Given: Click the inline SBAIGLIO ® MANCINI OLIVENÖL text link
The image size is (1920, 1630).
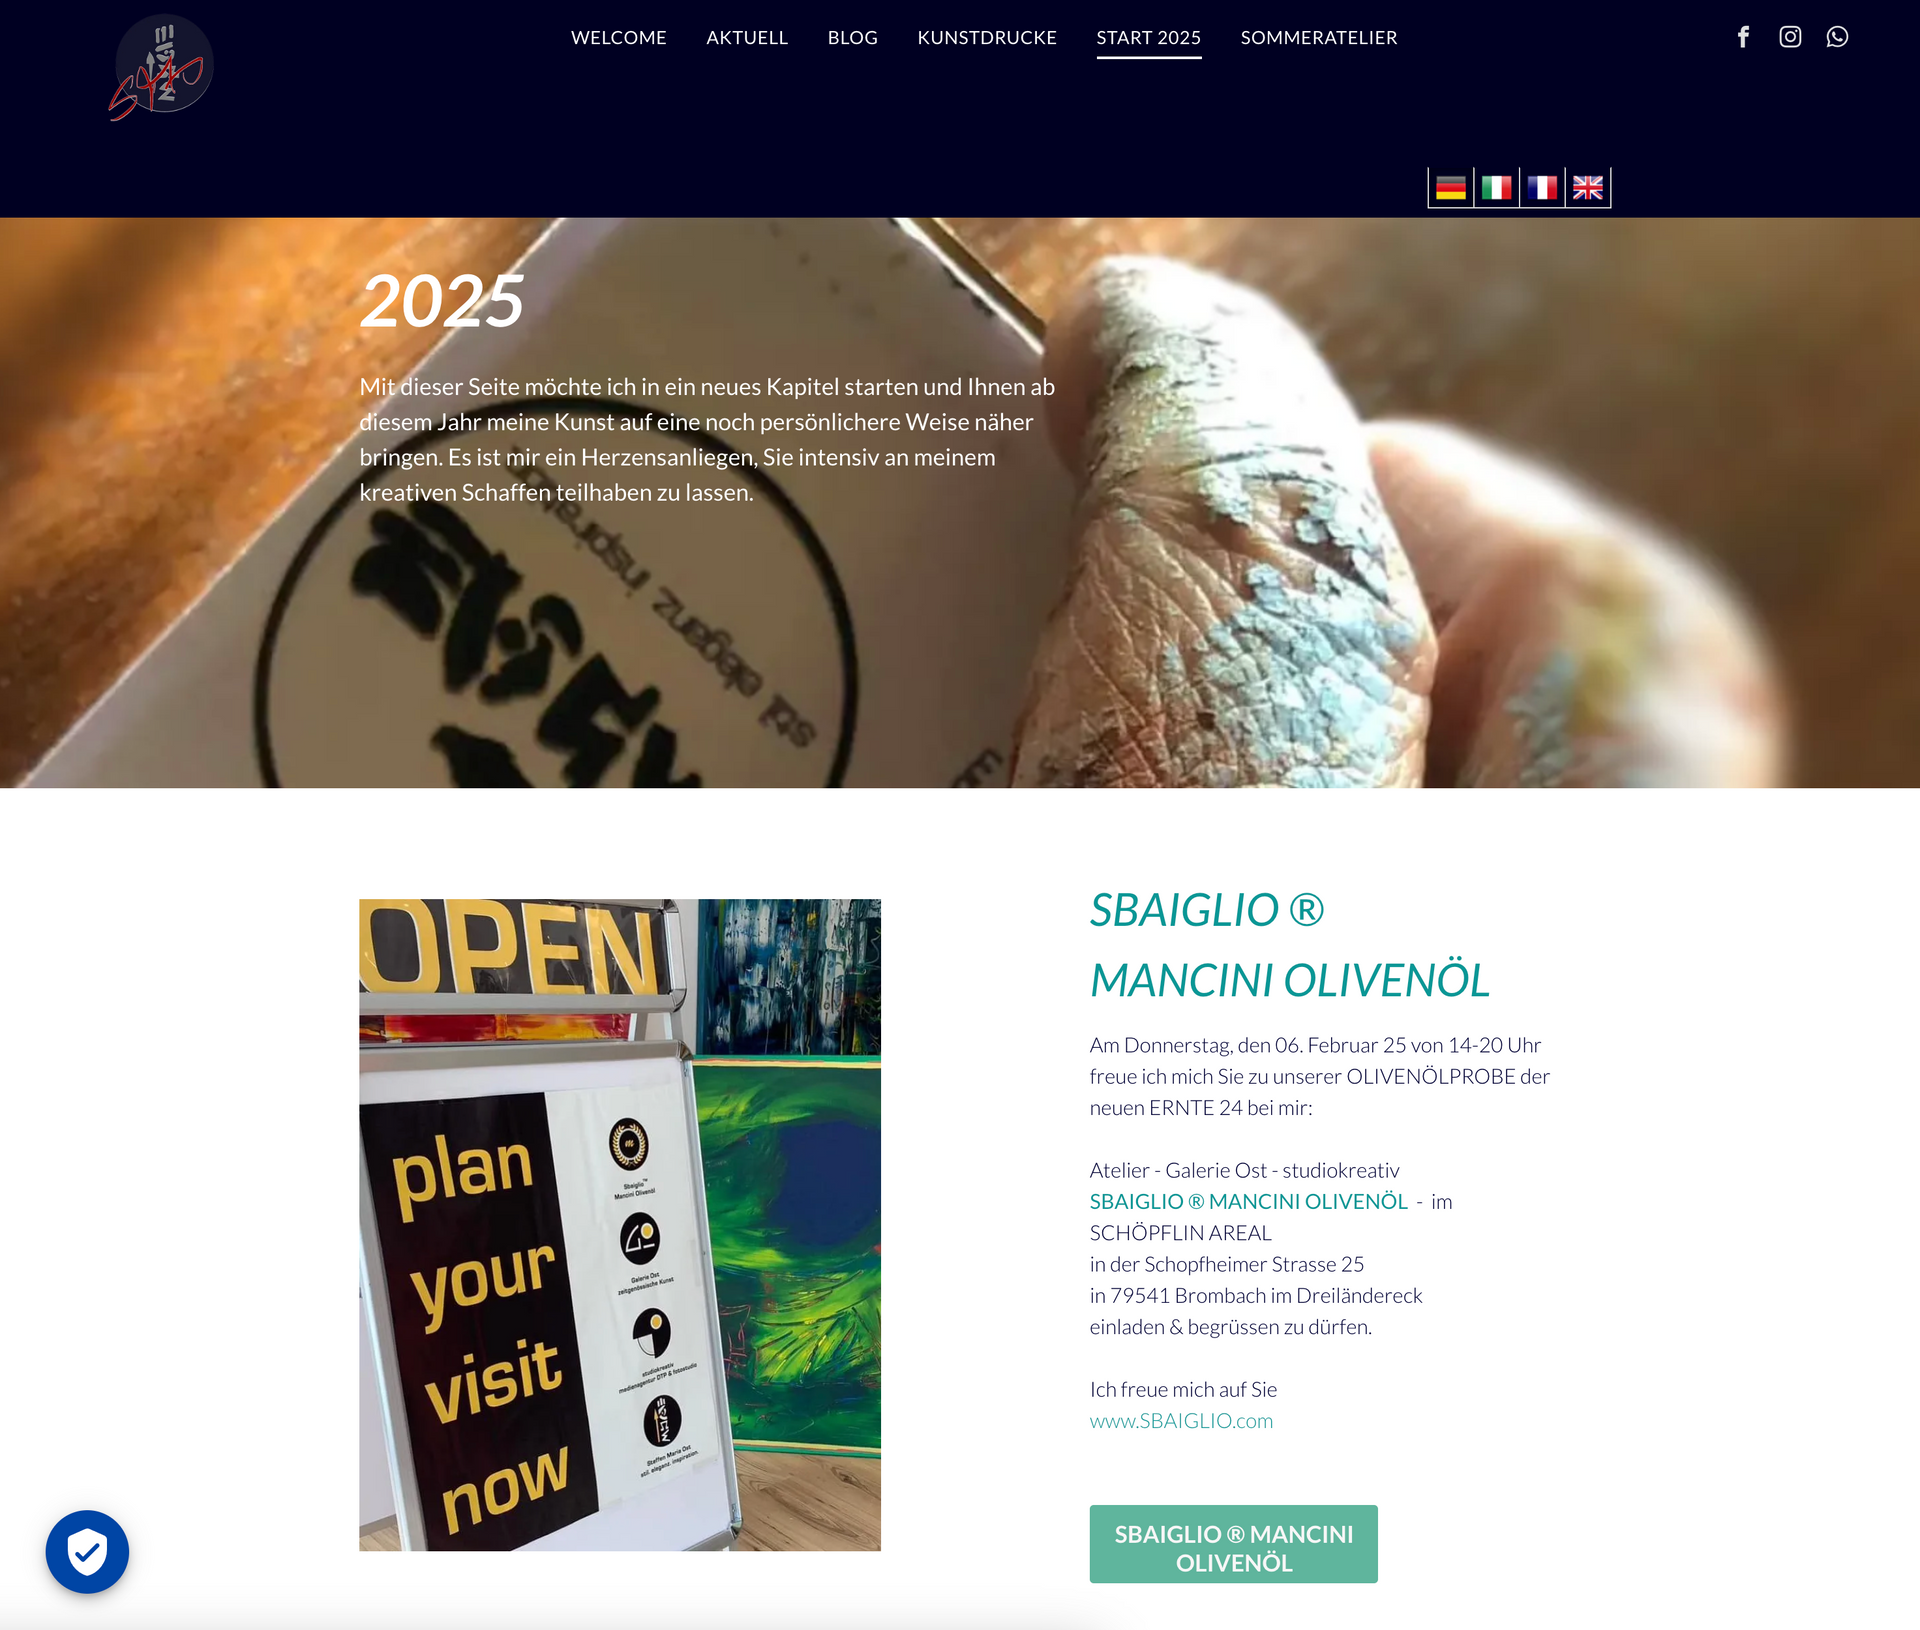Looking at the screenshot, I should coord(1248,1202).
